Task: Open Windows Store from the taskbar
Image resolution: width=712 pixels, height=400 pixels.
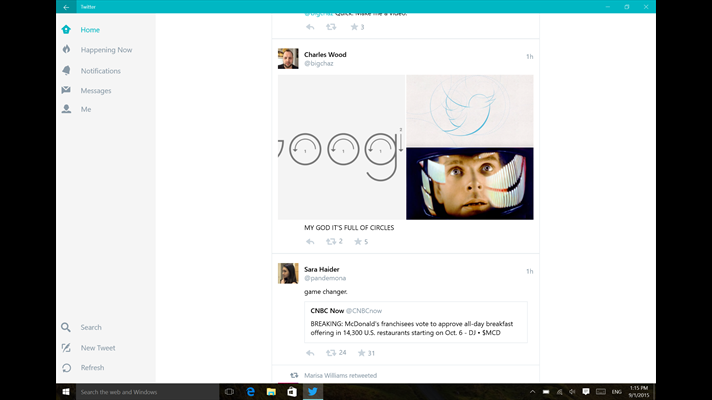Action: click(292, 392)
